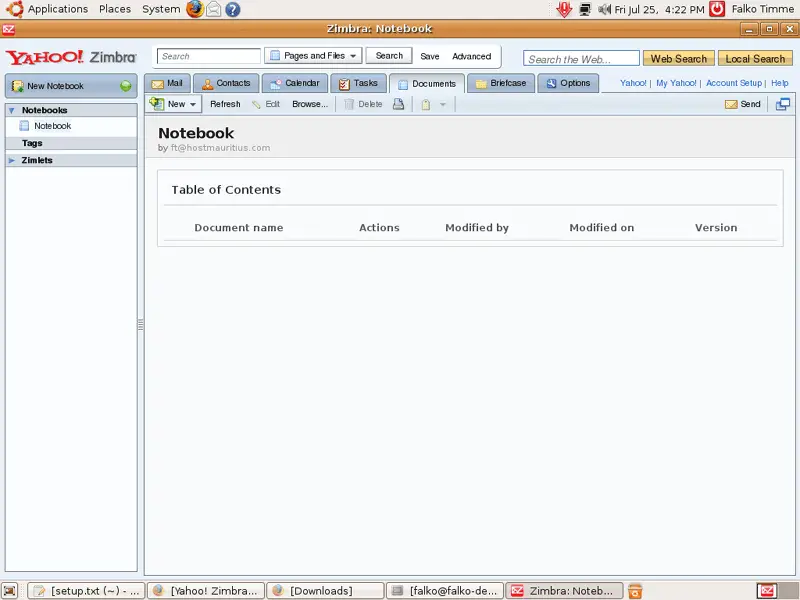The image size is (800, 600).
Task: Open the blue help icon in top panel
Action: (233, 9)
